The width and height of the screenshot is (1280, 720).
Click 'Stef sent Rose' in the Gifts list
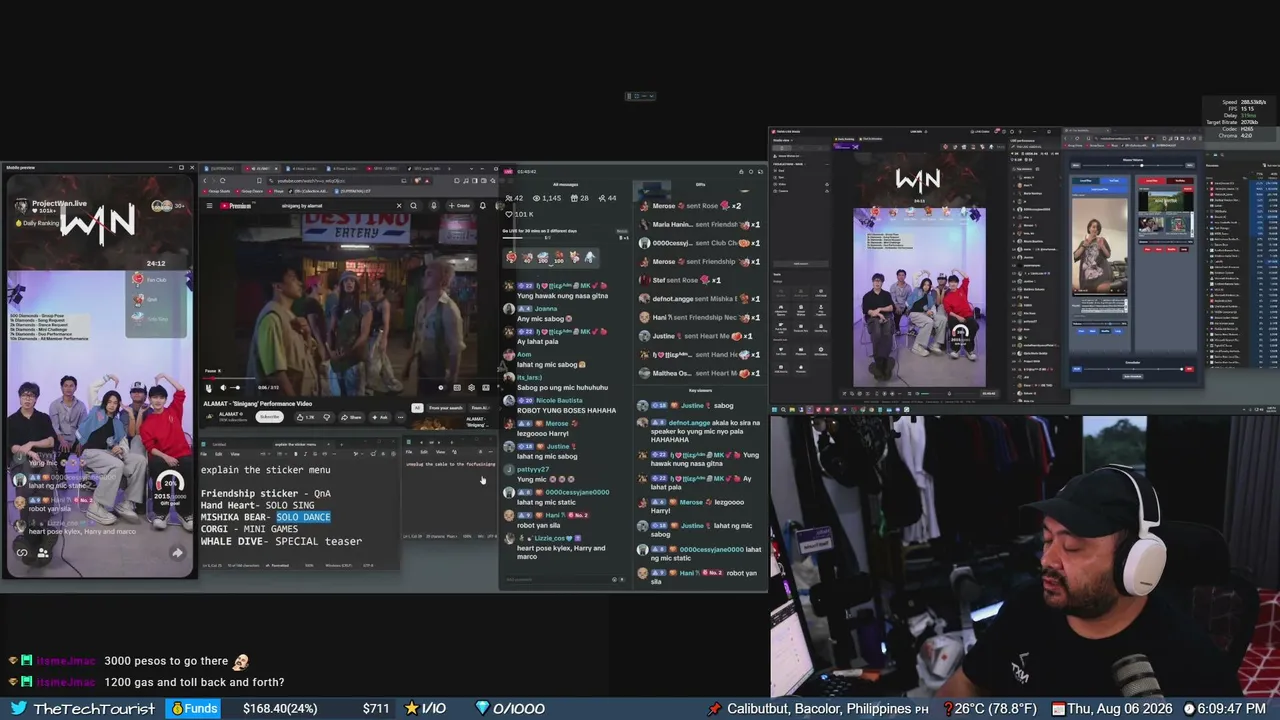tap(686, 280)
